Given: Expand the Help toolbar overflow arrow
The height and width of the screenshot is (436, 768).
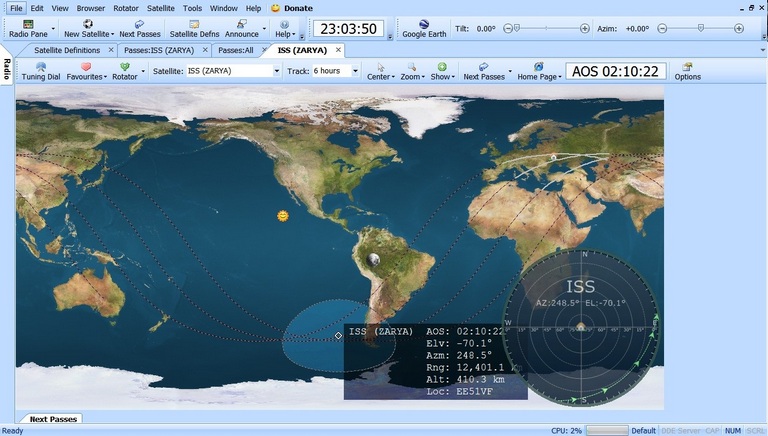Looking at the screenshot, I should point(302,37).
